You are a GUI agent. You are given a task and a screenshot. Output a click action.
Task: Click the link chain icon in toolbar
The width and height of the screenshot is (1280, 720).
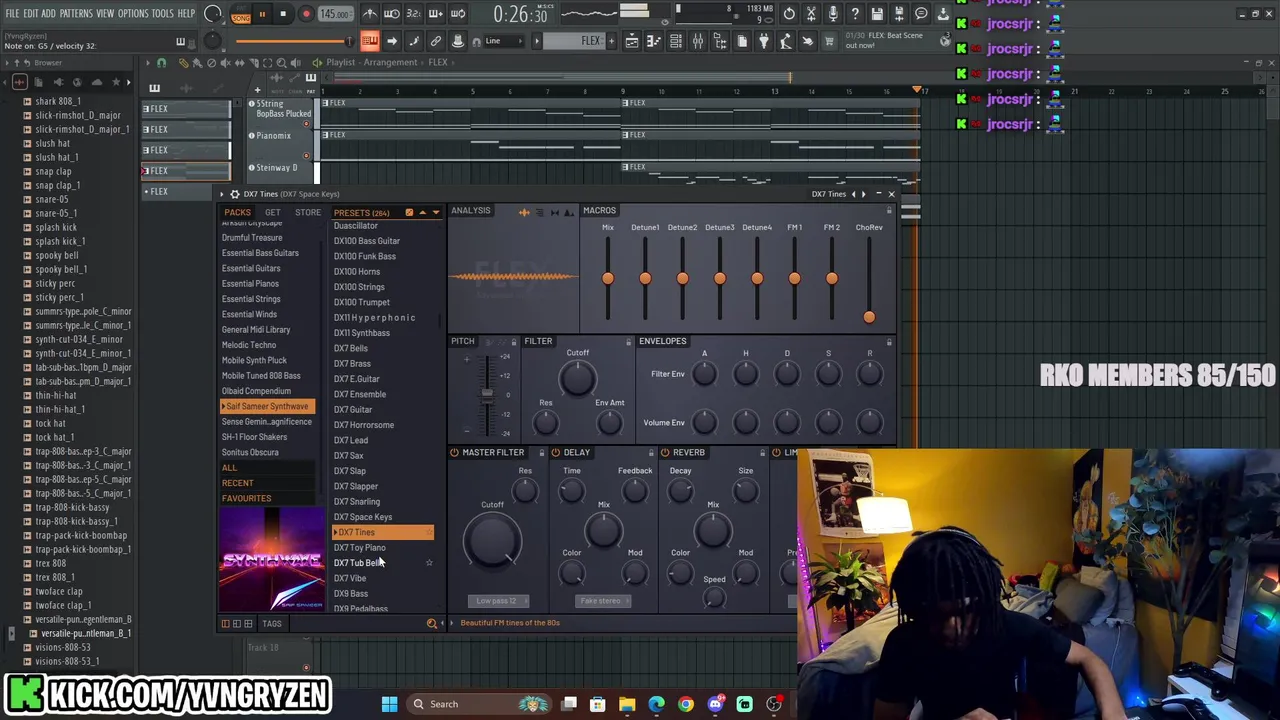pyautogui.click(x=436, y=41)
